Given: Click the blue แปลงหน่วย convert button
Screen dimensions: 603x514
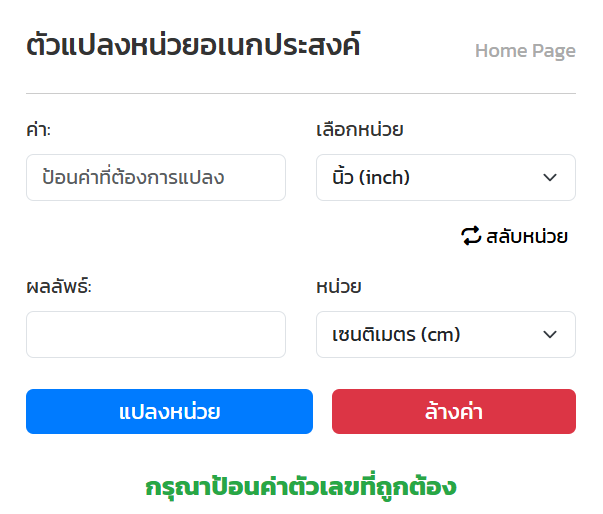Looking at the screenshot, I should pos(169,411).
